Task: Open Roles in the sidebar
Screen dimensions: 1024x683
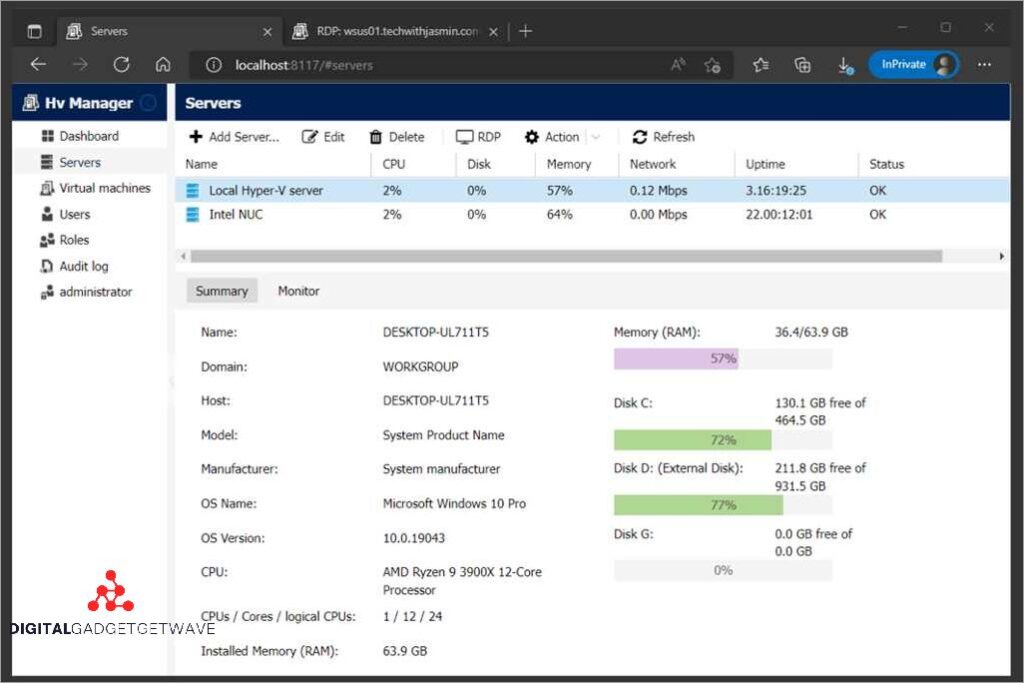Action: click(73, 240)
